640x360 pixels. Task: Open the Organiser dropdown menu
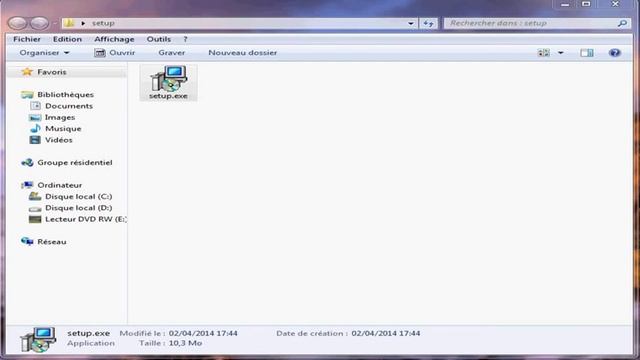pyautogui.click(x=44, y=53)
